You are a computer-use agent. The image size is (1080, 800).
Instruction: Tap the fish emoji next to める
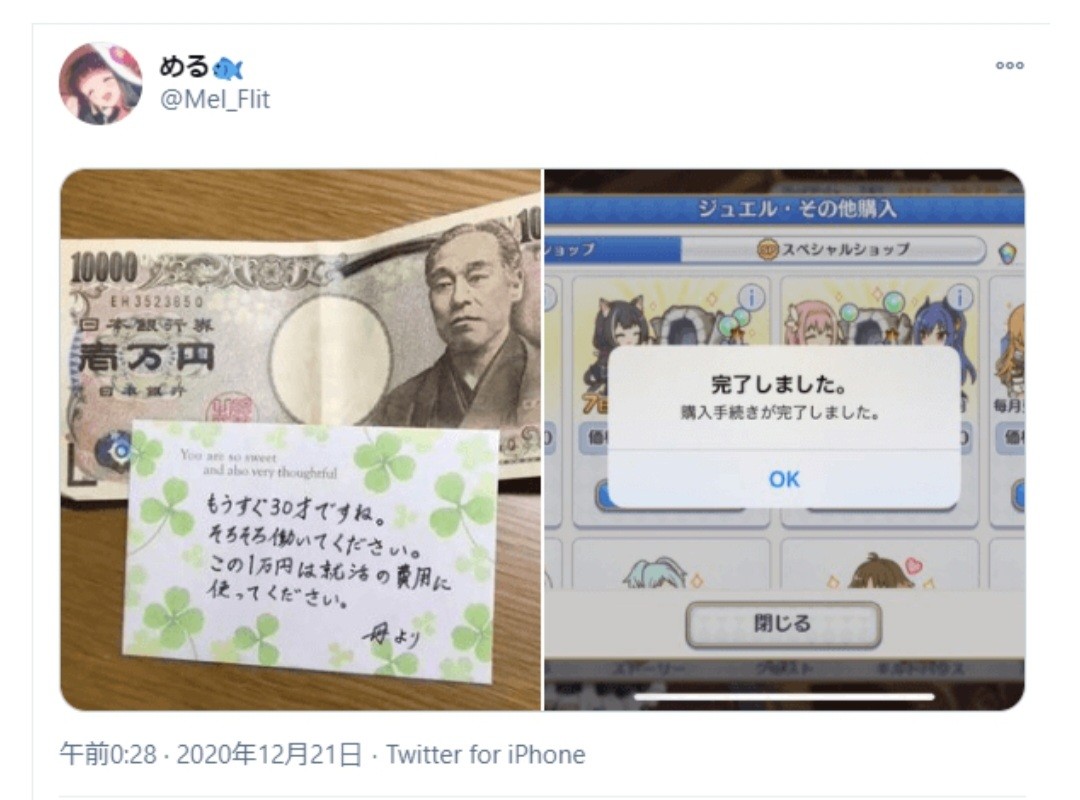228,68
